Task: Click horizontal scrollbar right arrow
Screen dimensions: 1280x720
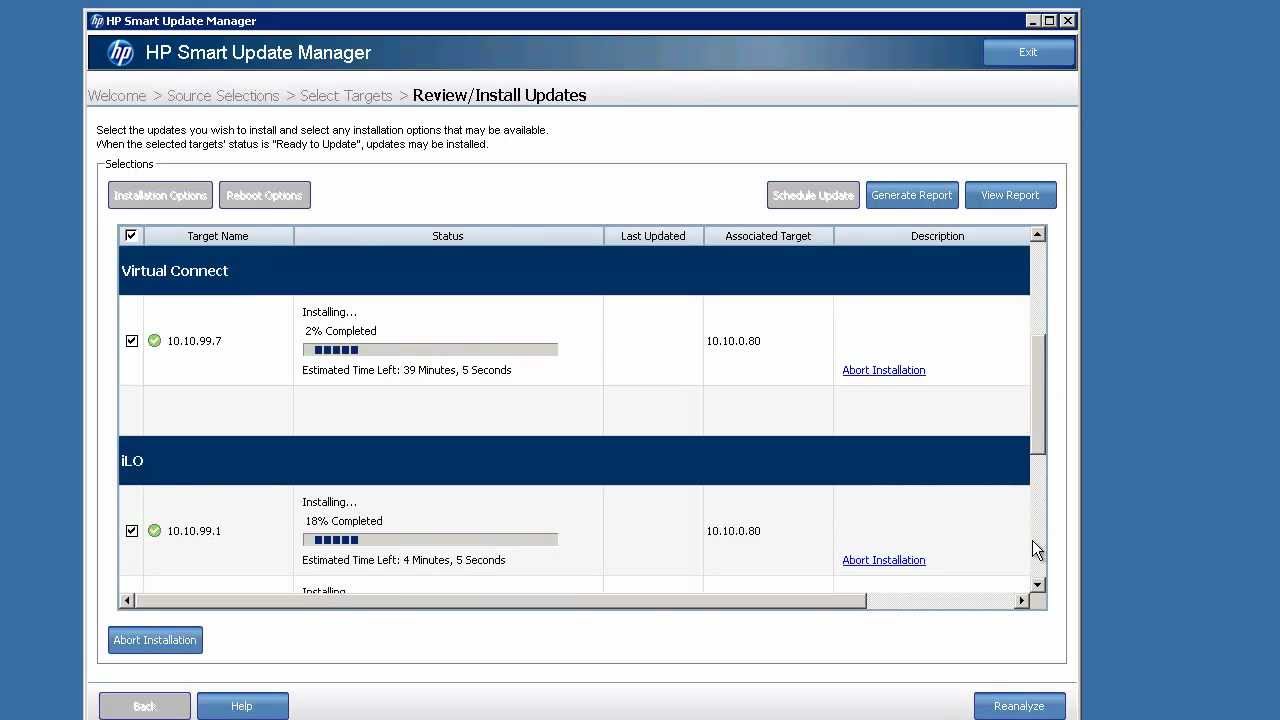Action: click(1021, 601)
